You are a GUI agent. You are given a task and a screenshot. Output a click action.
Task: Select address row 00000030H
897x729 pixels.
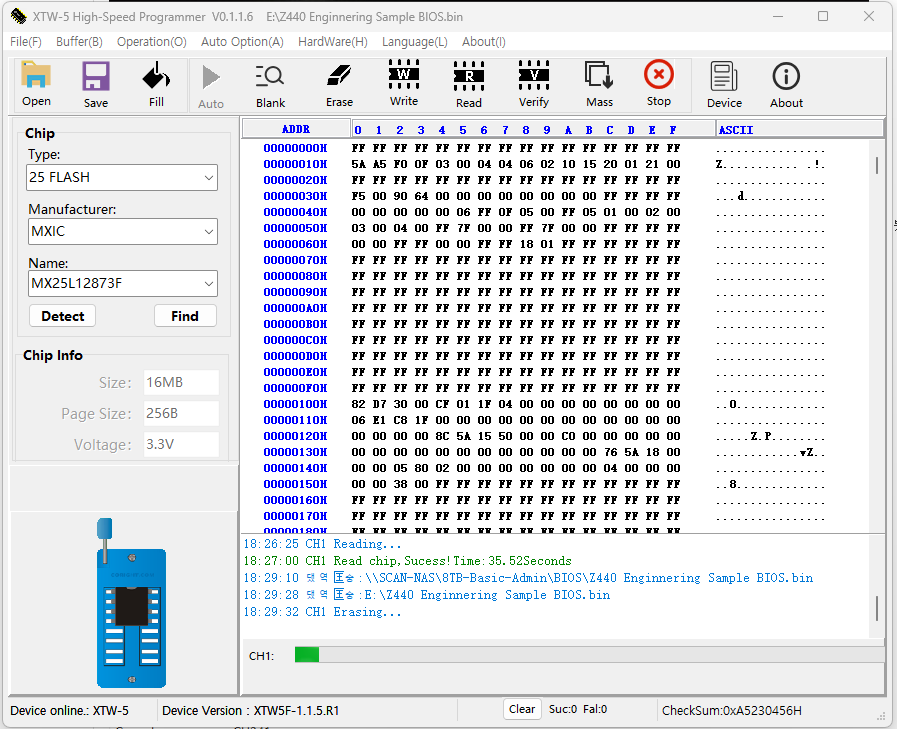295,196
